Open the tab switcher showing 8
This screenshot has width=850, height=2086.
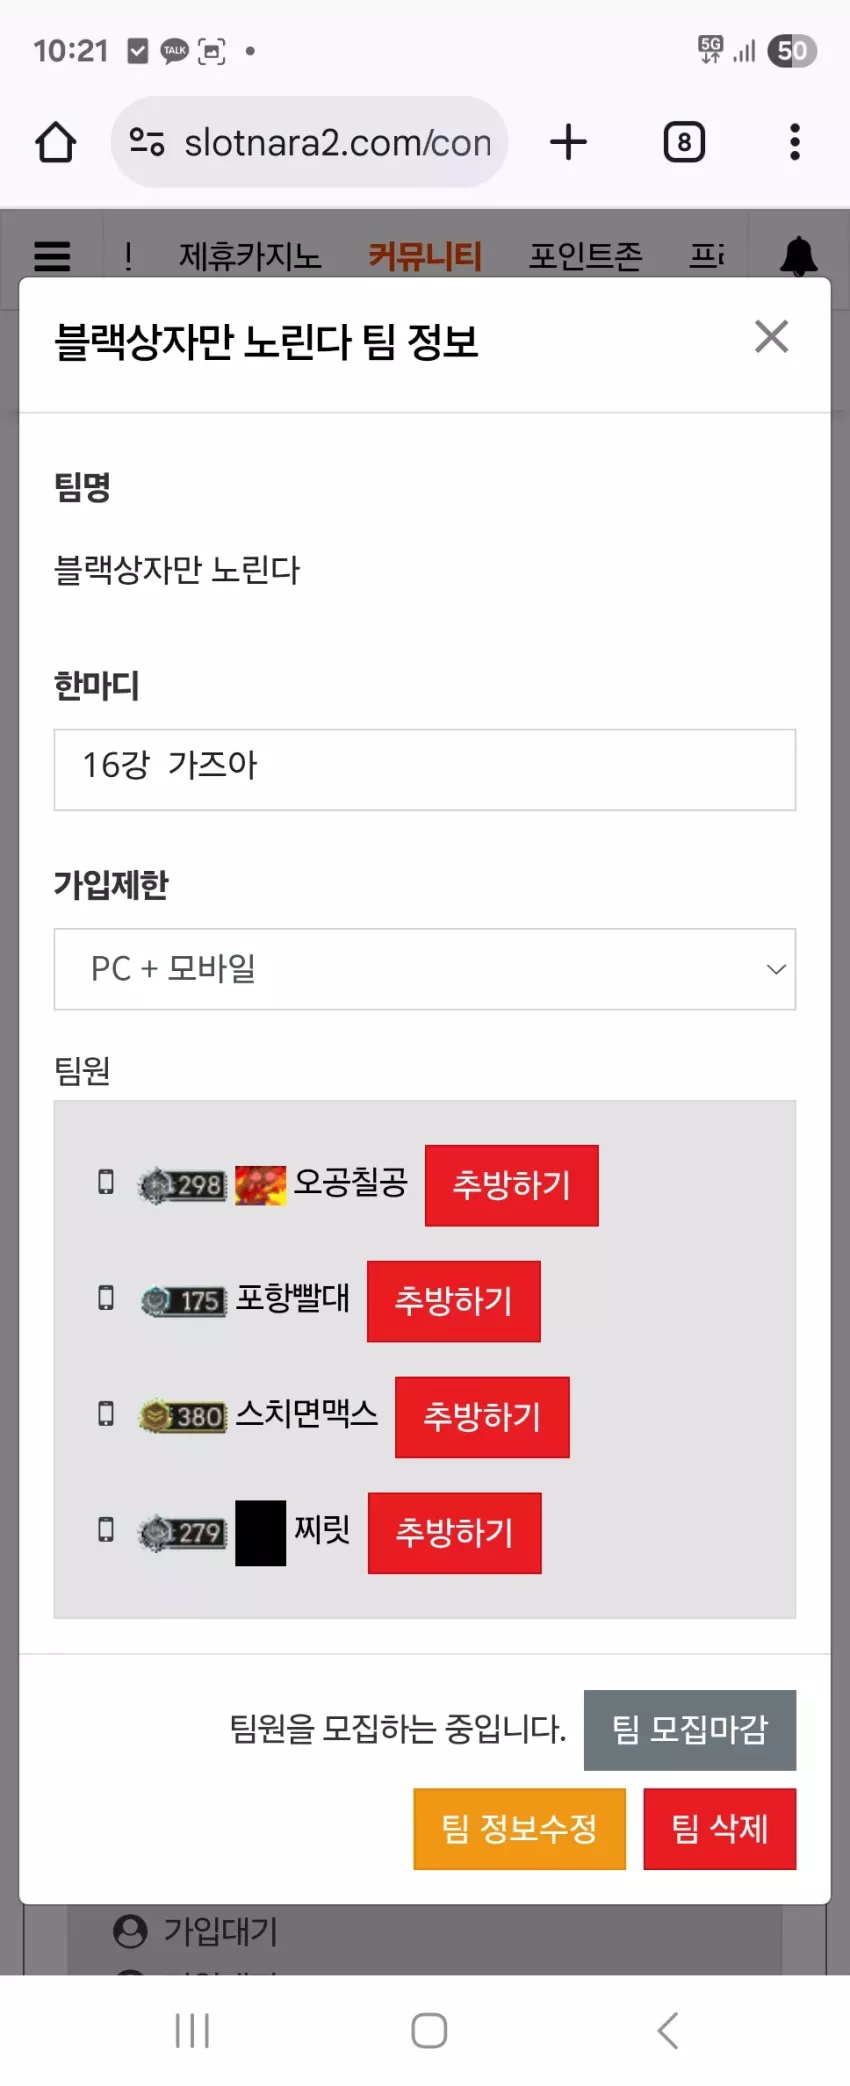[x=684, y=142]
